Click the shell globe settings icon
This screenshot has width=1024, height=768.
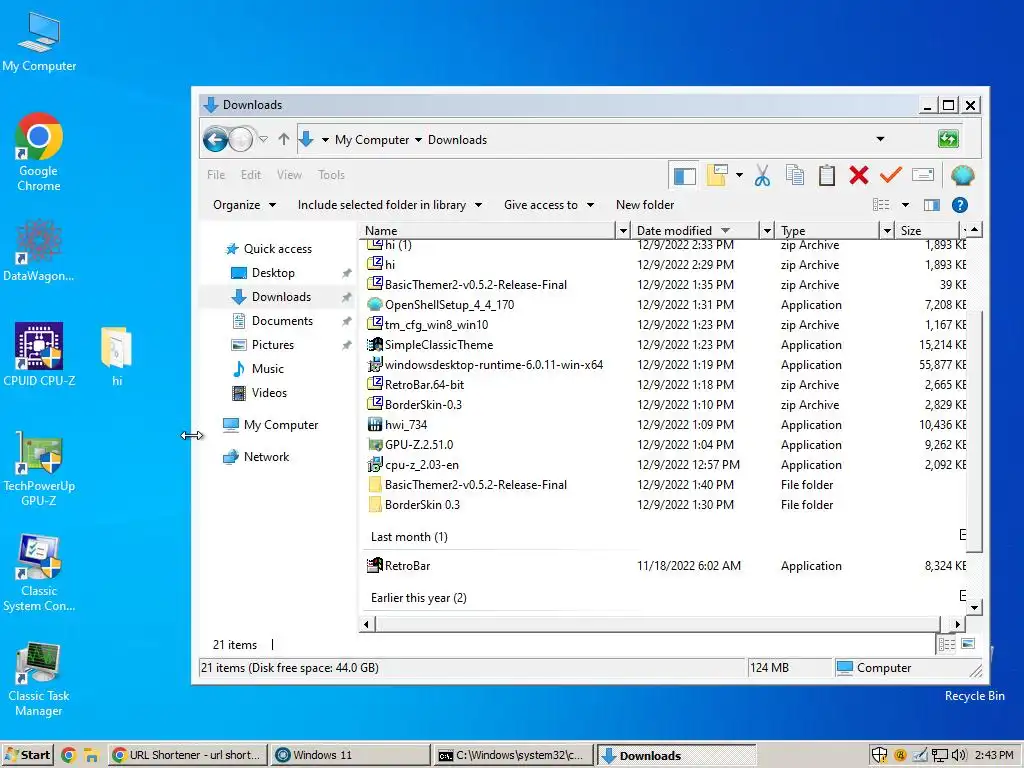click(x=962, y=175)
